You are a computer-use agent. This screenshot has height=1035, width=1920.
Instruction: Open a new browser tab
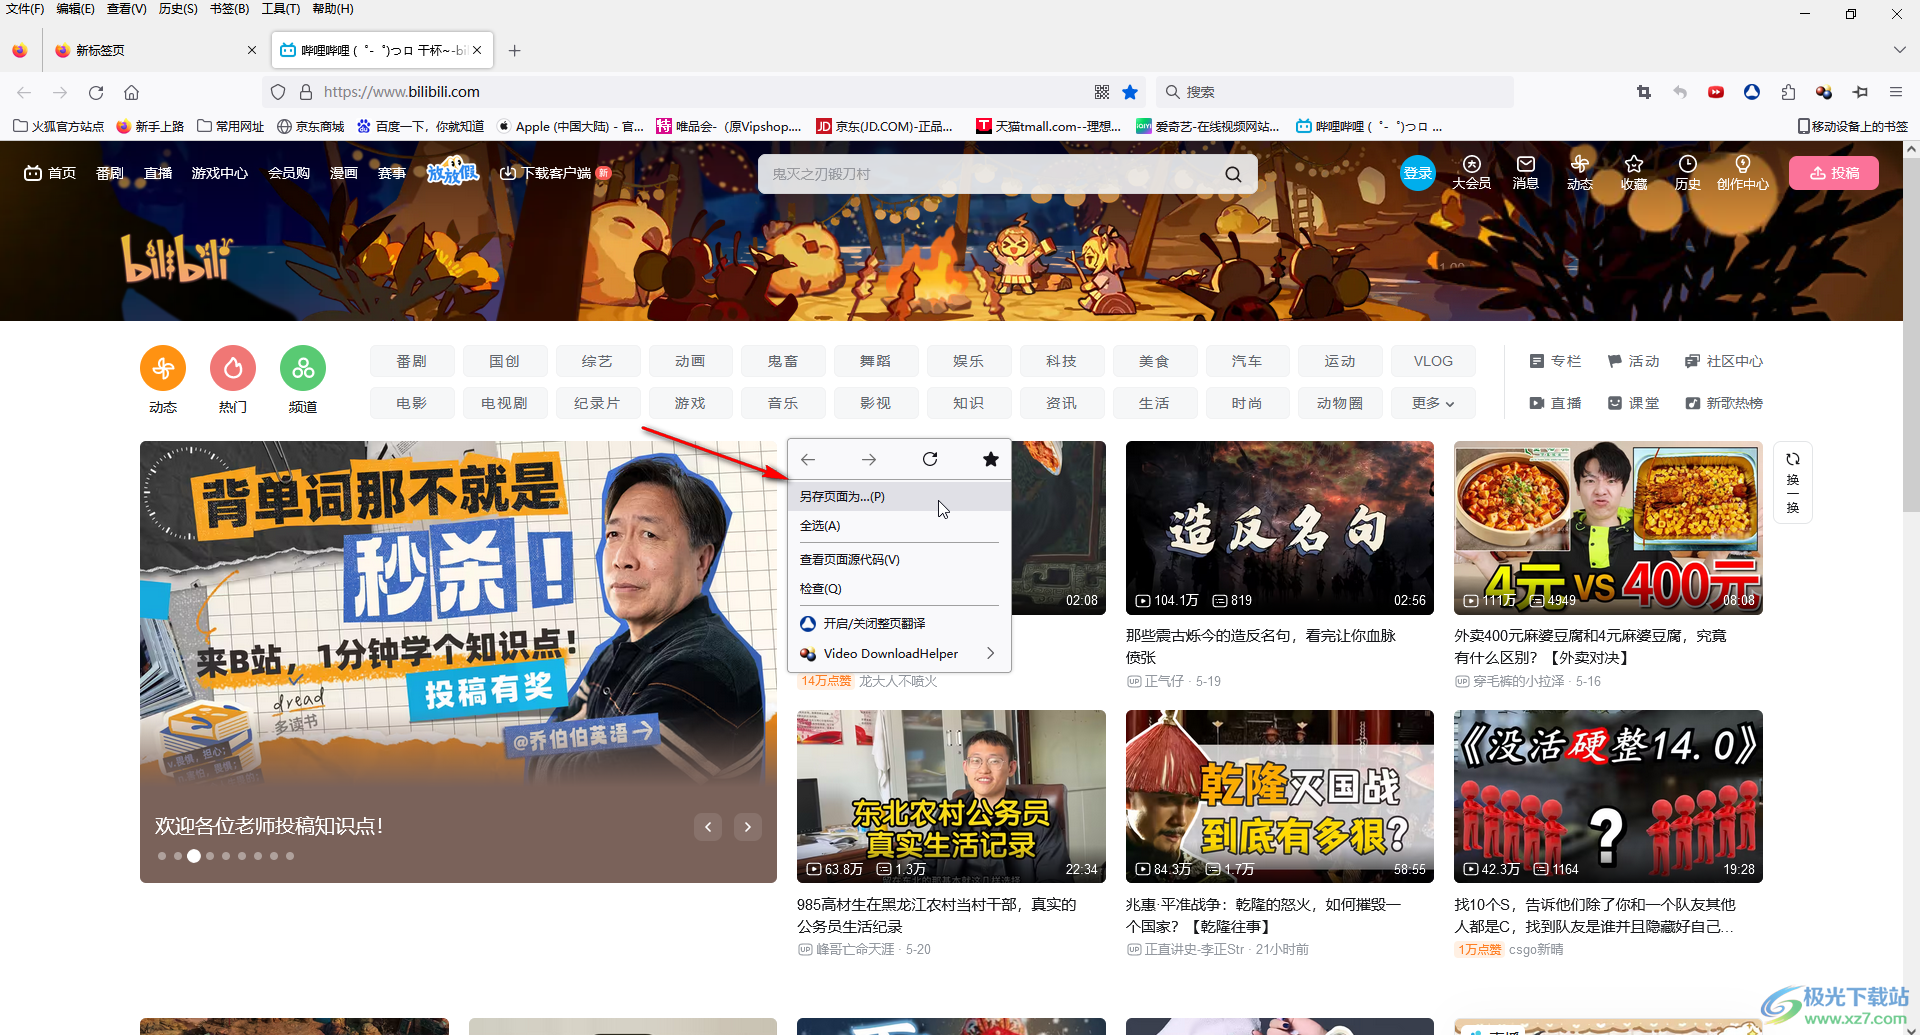point(514,50)
